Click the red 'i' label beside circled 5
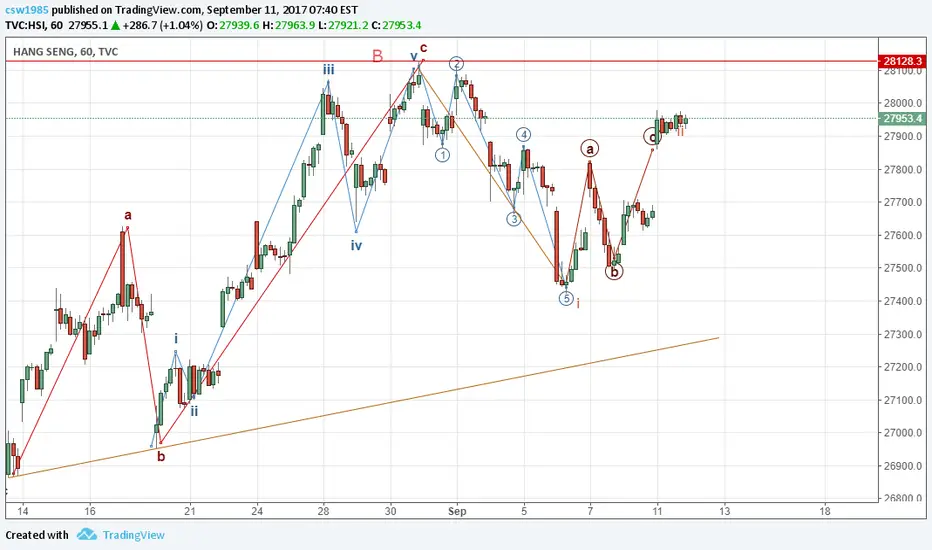 click(578, 303)
